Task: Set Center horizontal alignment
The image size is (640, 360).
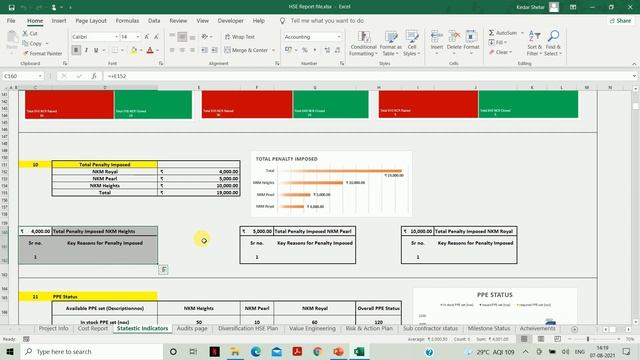Action: coord(182,50)
